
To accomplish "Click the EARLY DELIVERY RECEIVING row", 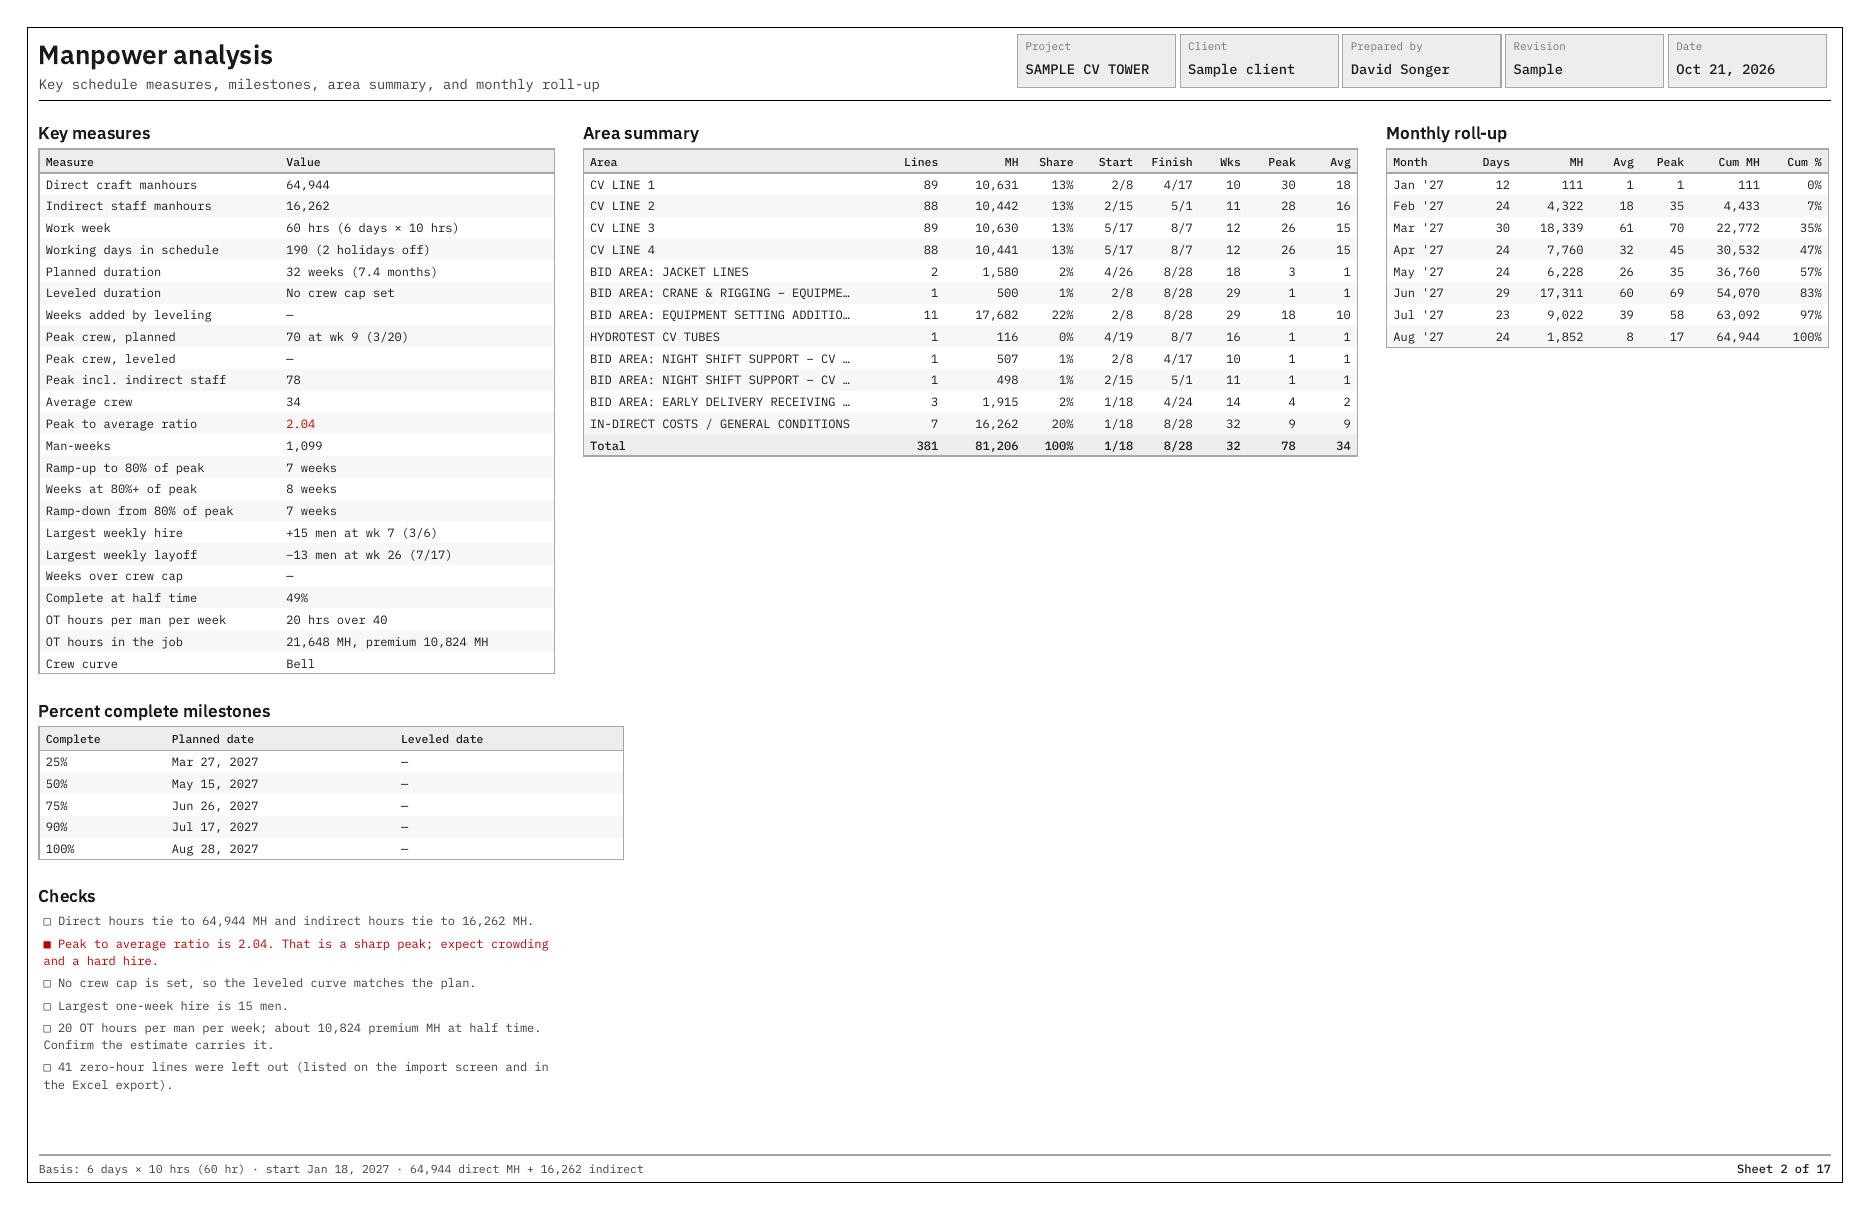I will [970, 402].
